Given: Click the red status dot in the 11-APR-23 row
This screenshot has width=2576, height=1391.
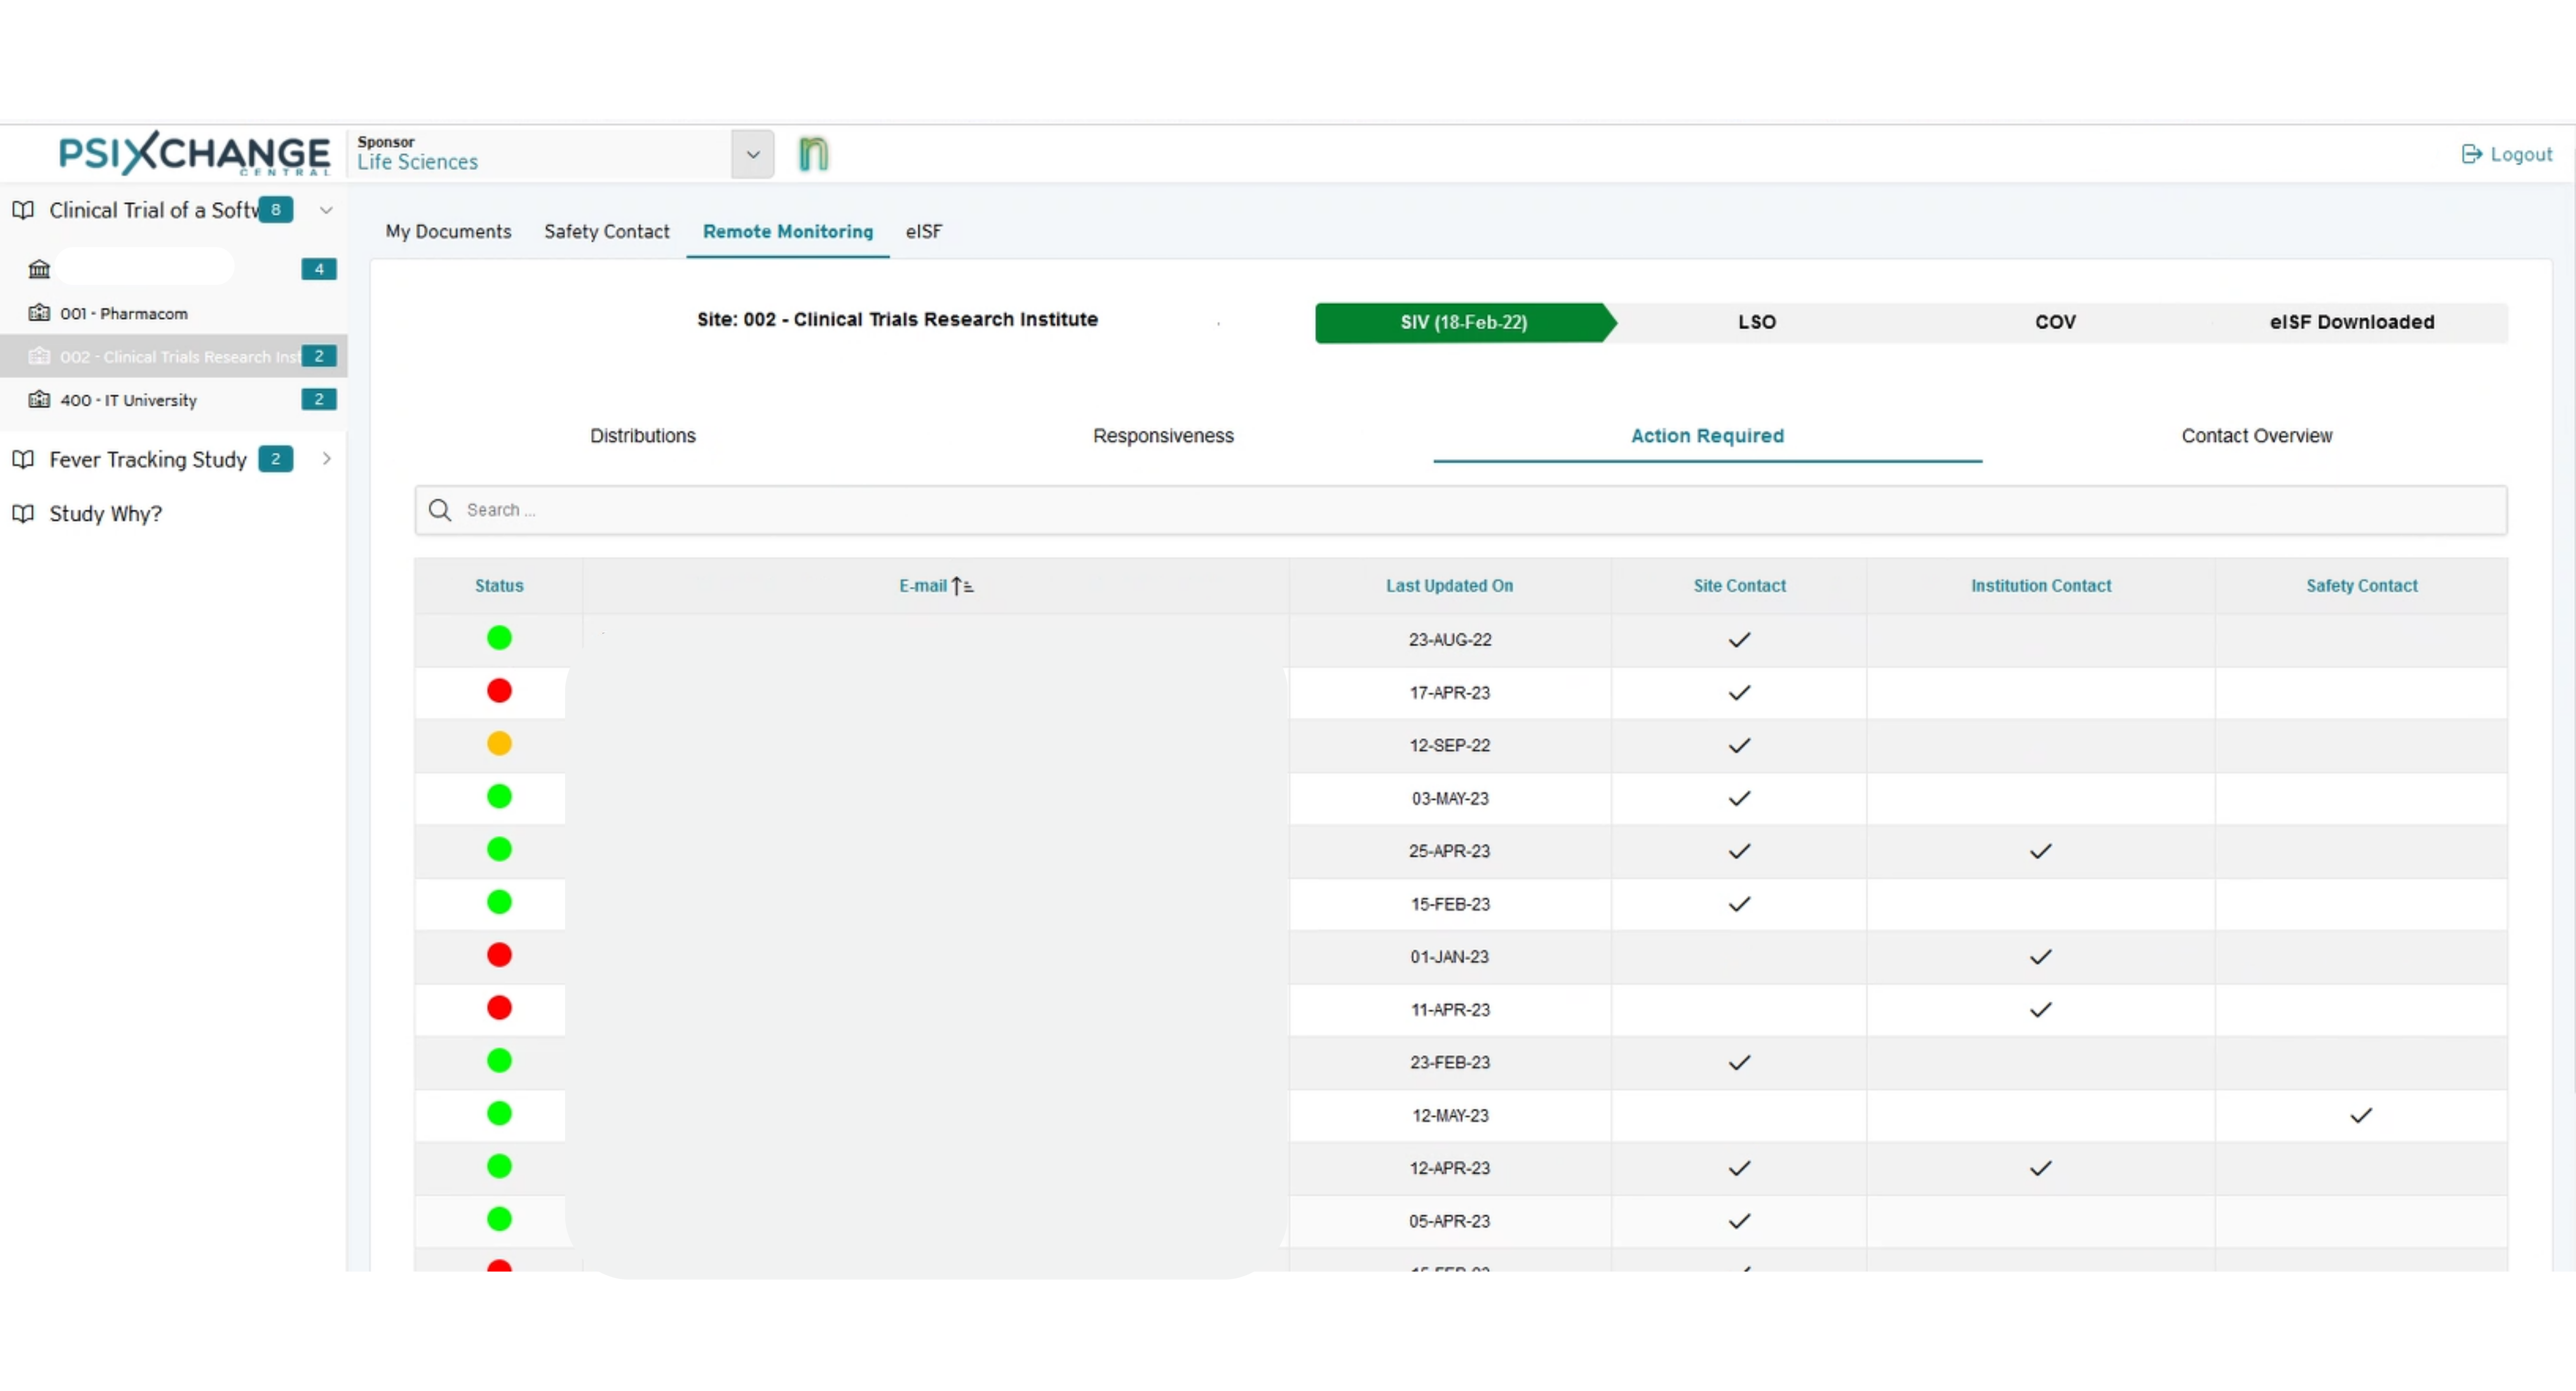Looking at the screenshot, I should pyautogui.click(x=499, y=1008).
